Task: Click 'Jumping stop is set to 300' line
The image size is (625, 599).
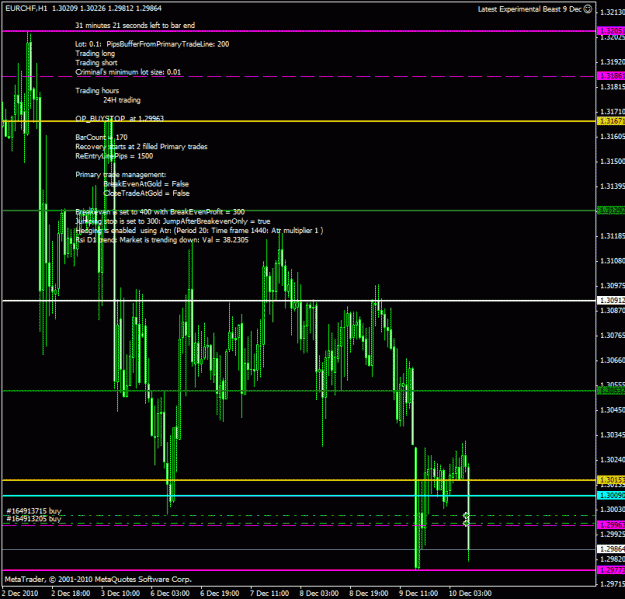Action: coord(173,221)
